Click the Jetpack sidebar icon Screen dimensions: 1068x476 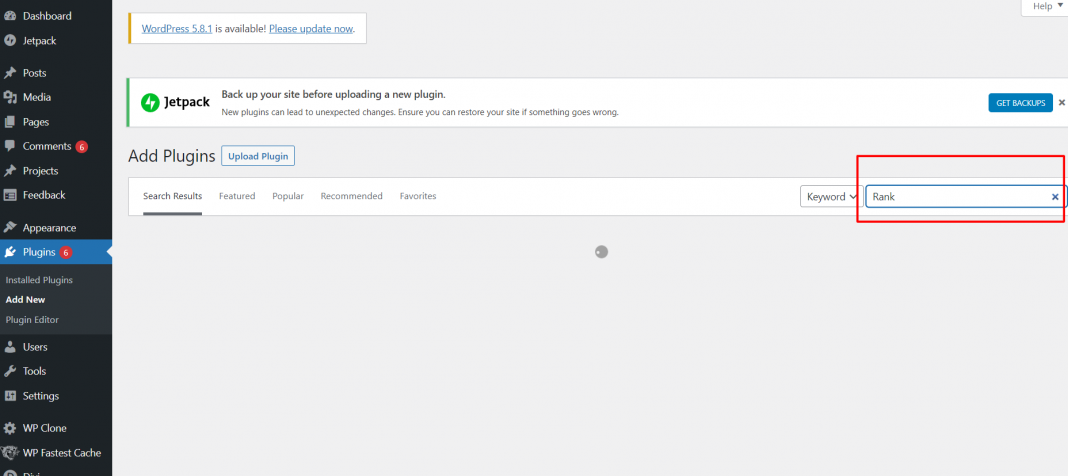[x=10, y=40]
